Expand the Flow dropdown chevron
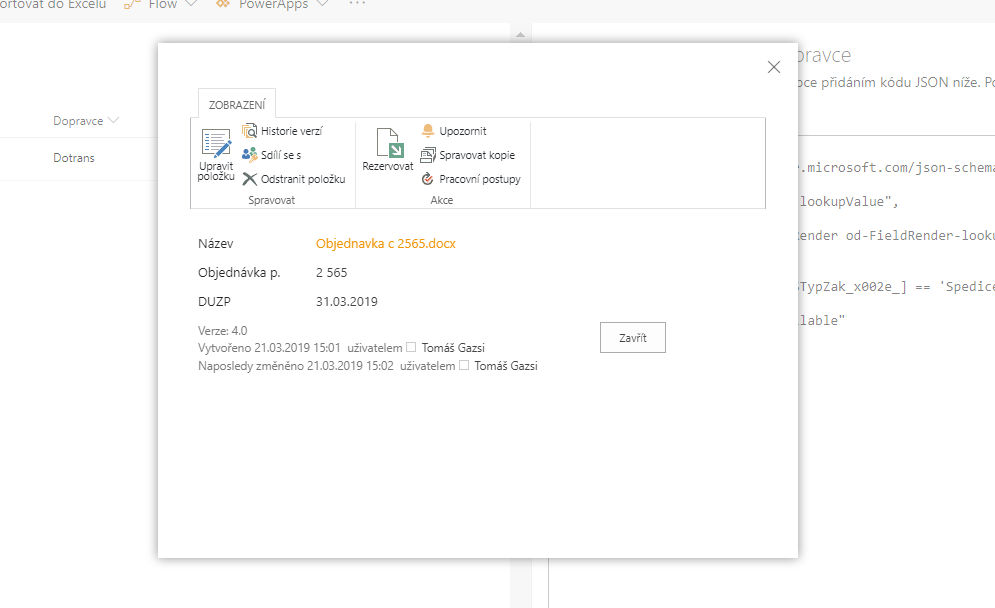The height and width of the screenshot is (608, 995). point(190,4)
